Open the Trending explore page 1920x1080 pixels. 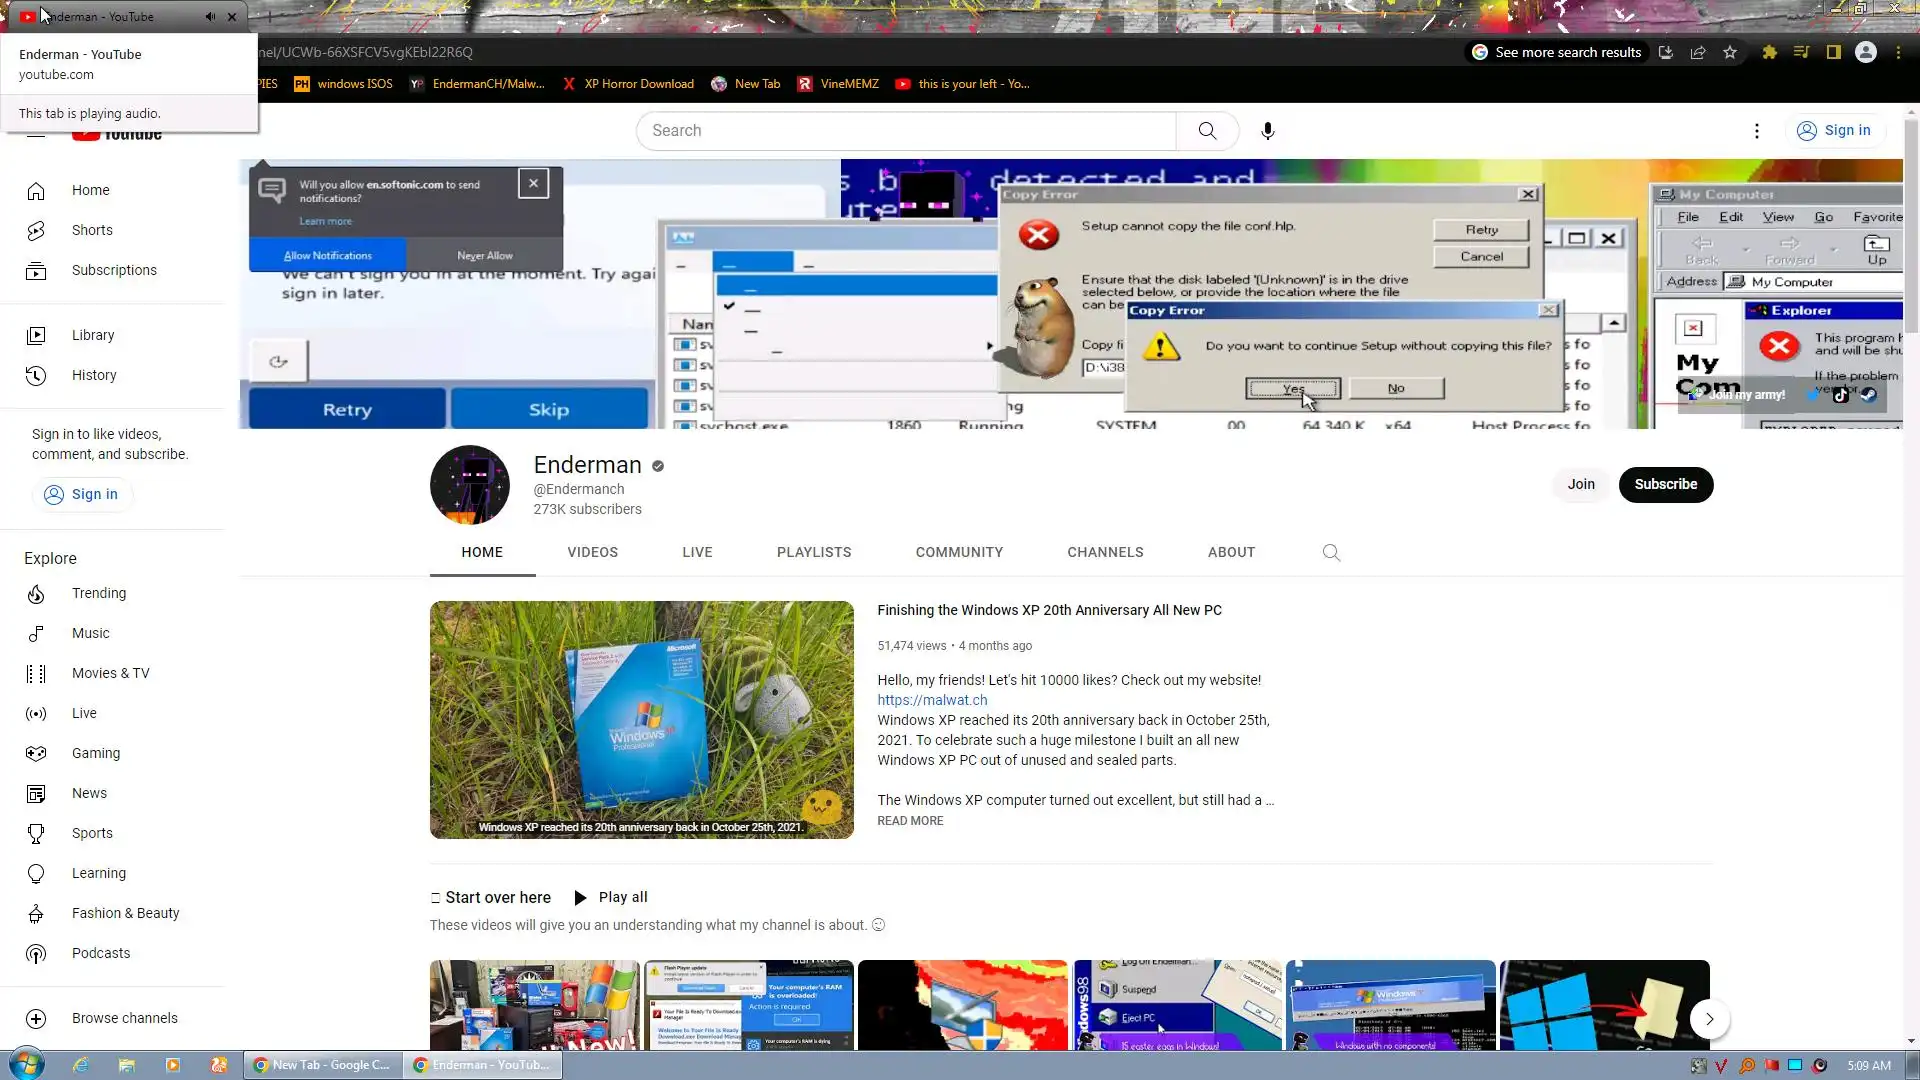click(x=99, y=593)
